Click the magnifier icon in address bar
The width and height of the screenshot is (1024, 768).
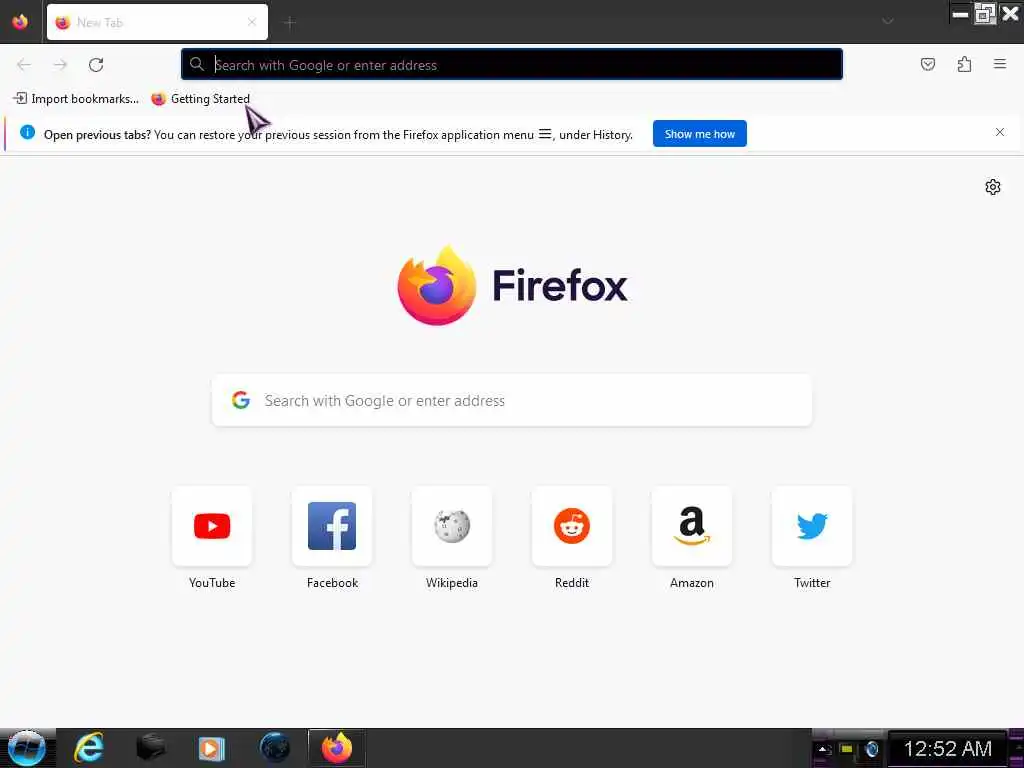point(197,64)
